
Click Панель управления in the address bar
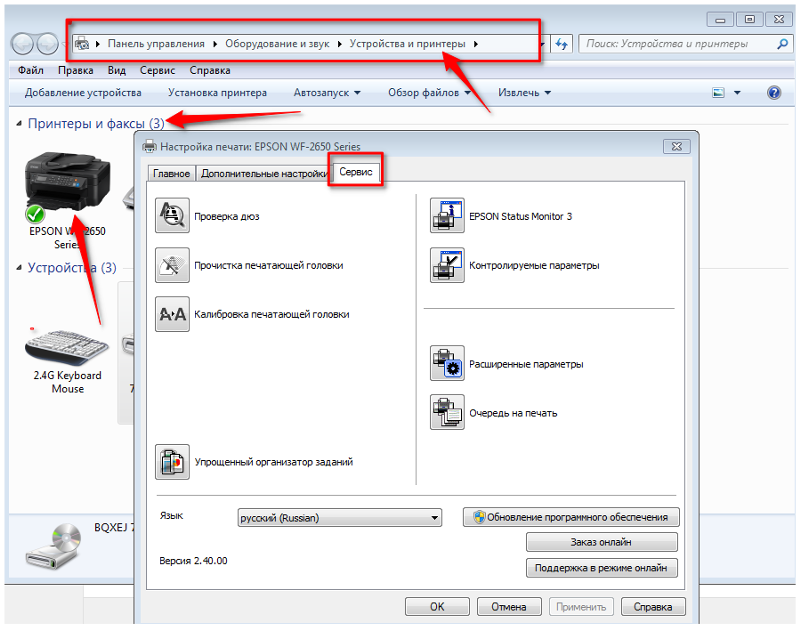point(156,44)
